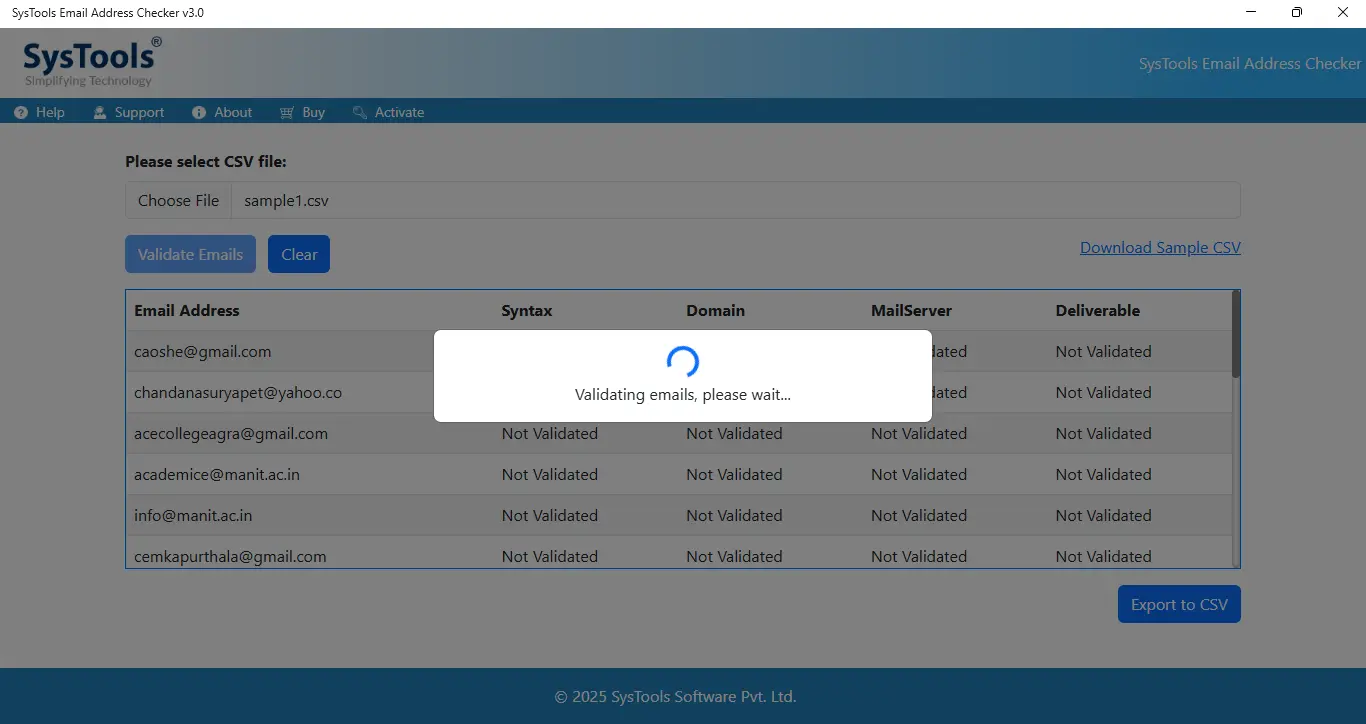Click the MailServer column header
The width and height of the screenshot is (1366, 724).
tap(911, 311)
